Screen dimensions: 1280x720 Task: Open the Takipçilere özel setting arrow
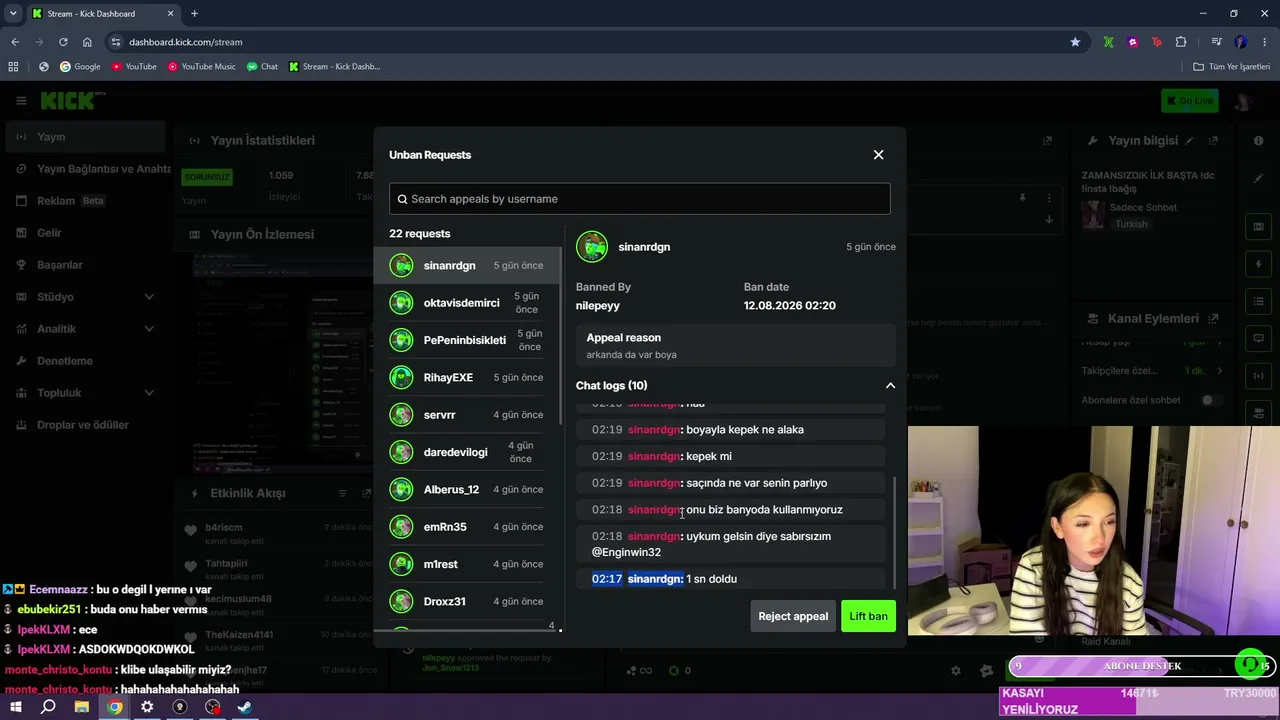point(1219,371)
